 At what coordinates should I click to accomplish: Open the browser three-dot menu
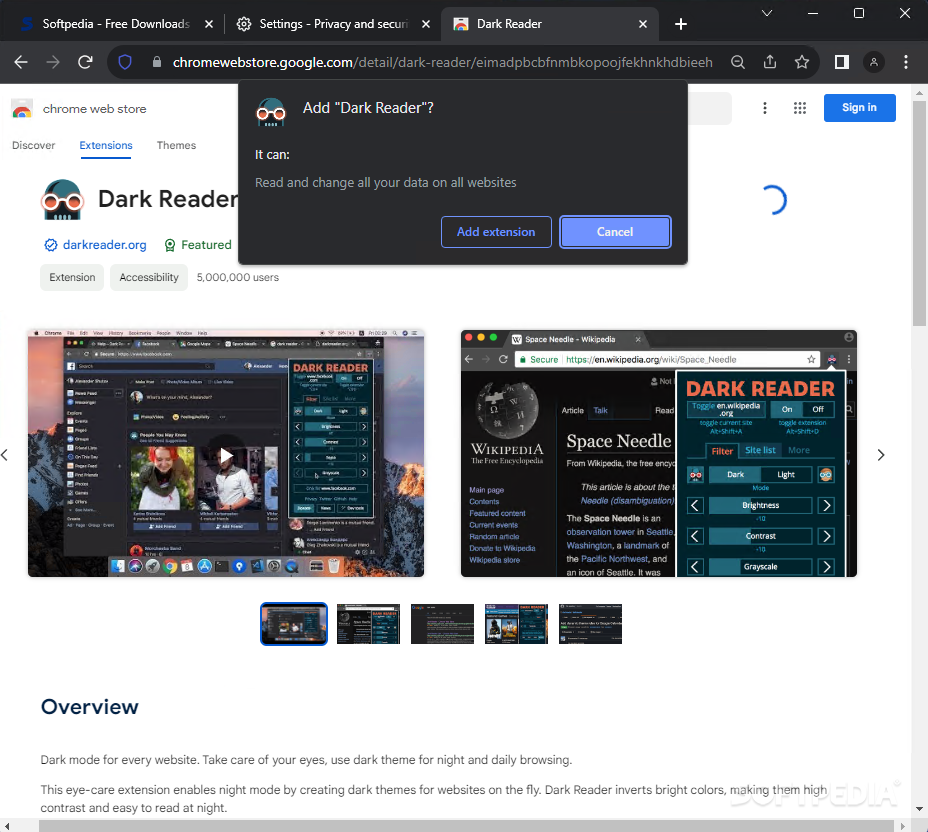click(x=906, y=62)
